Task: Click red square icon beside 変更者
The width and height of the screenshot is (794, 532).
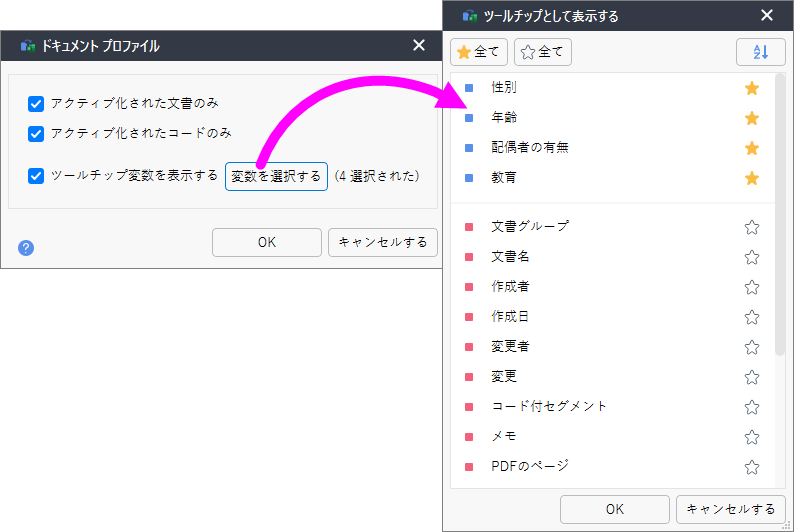Action: click(x=469, y=347)
